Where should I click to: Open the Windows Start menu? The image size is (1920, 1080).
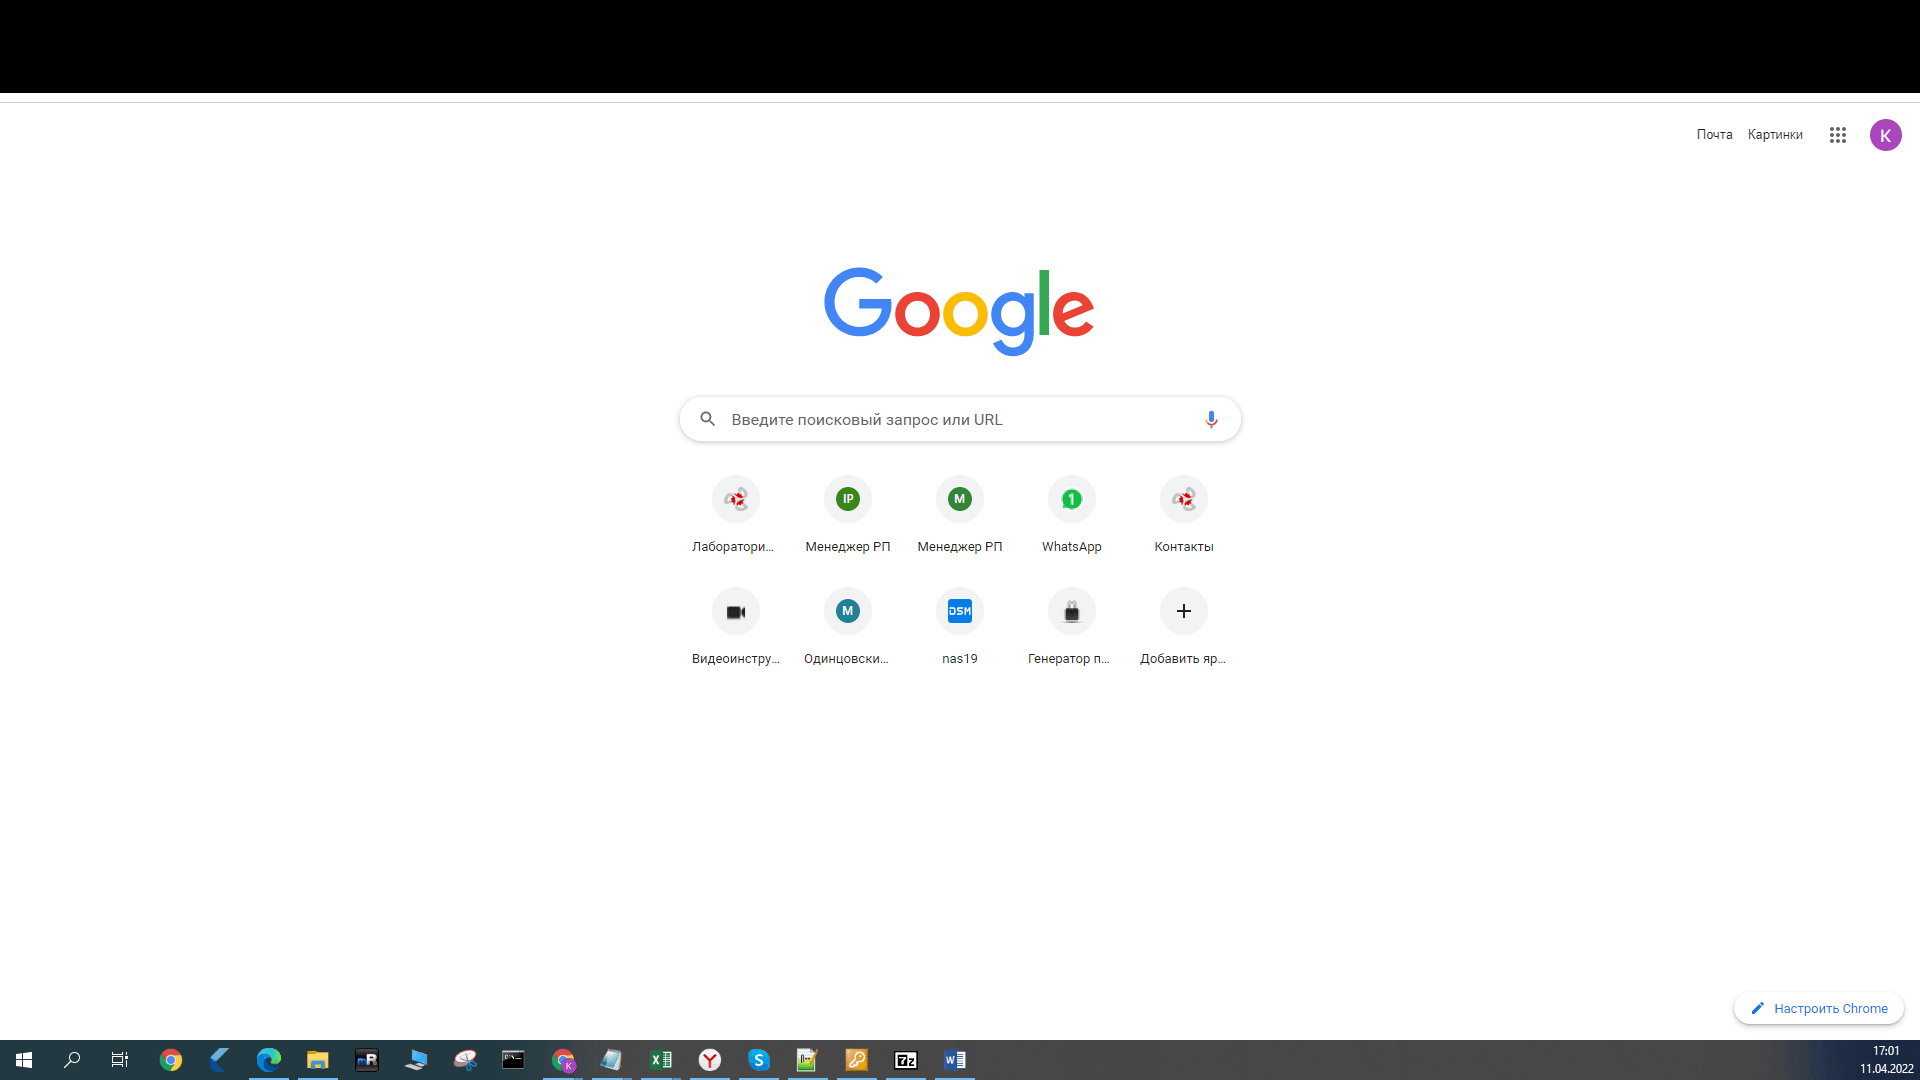coord(24,1060)
